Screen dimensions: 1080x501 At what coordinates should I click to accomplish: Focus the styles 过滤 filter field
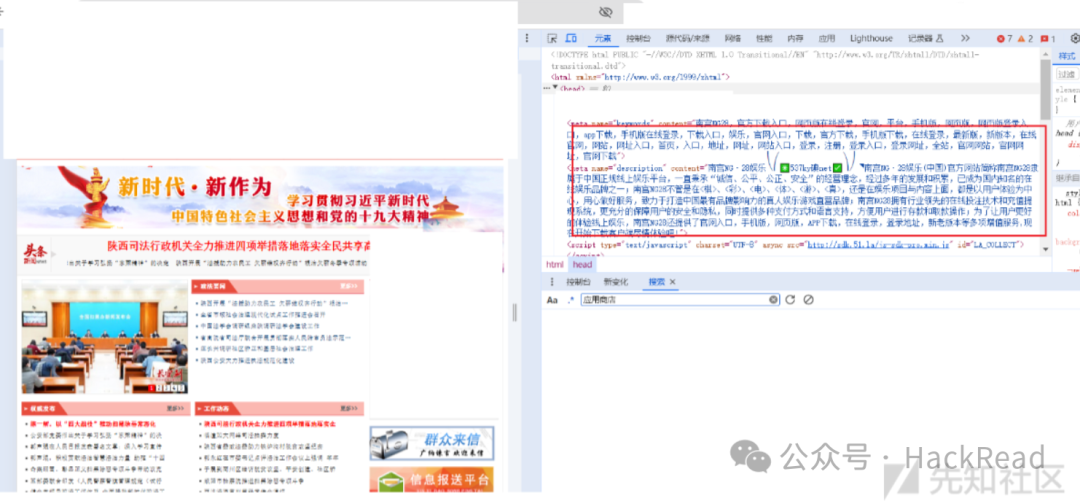pyautogui.click(x=1067, y=74)
